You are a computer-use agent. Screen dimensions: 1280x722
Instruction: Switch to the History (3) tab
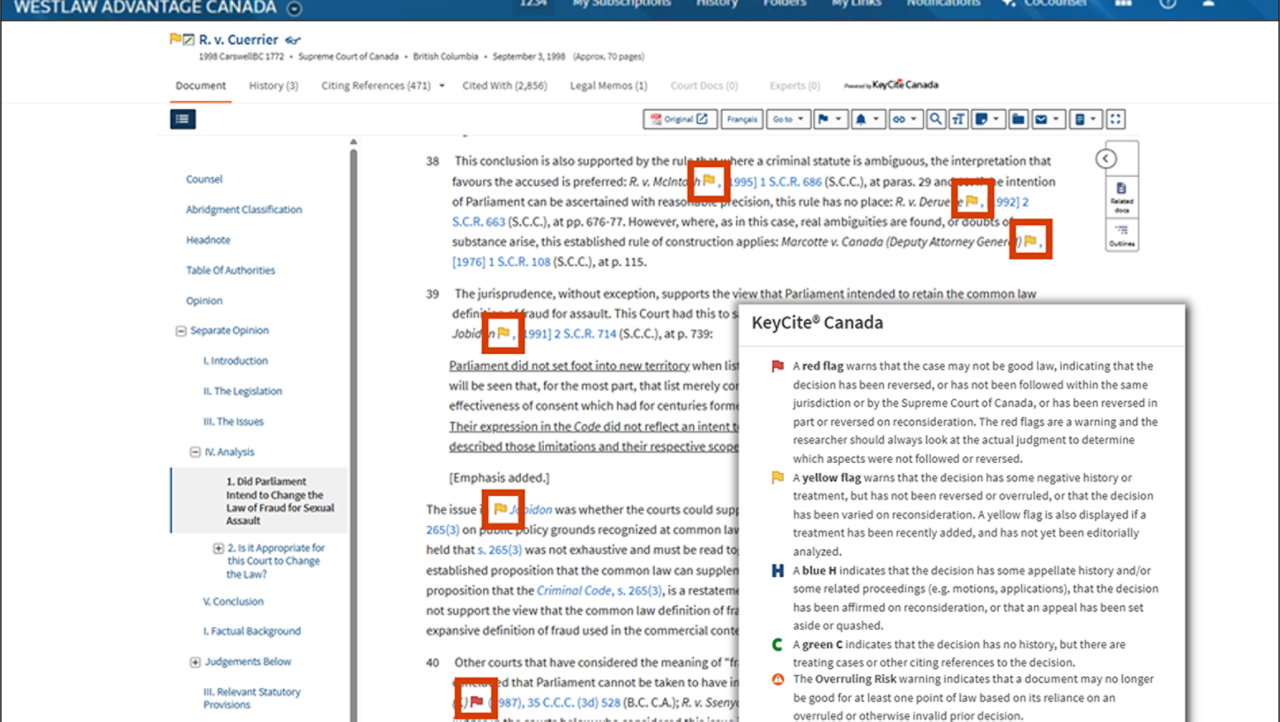(273, 86)
